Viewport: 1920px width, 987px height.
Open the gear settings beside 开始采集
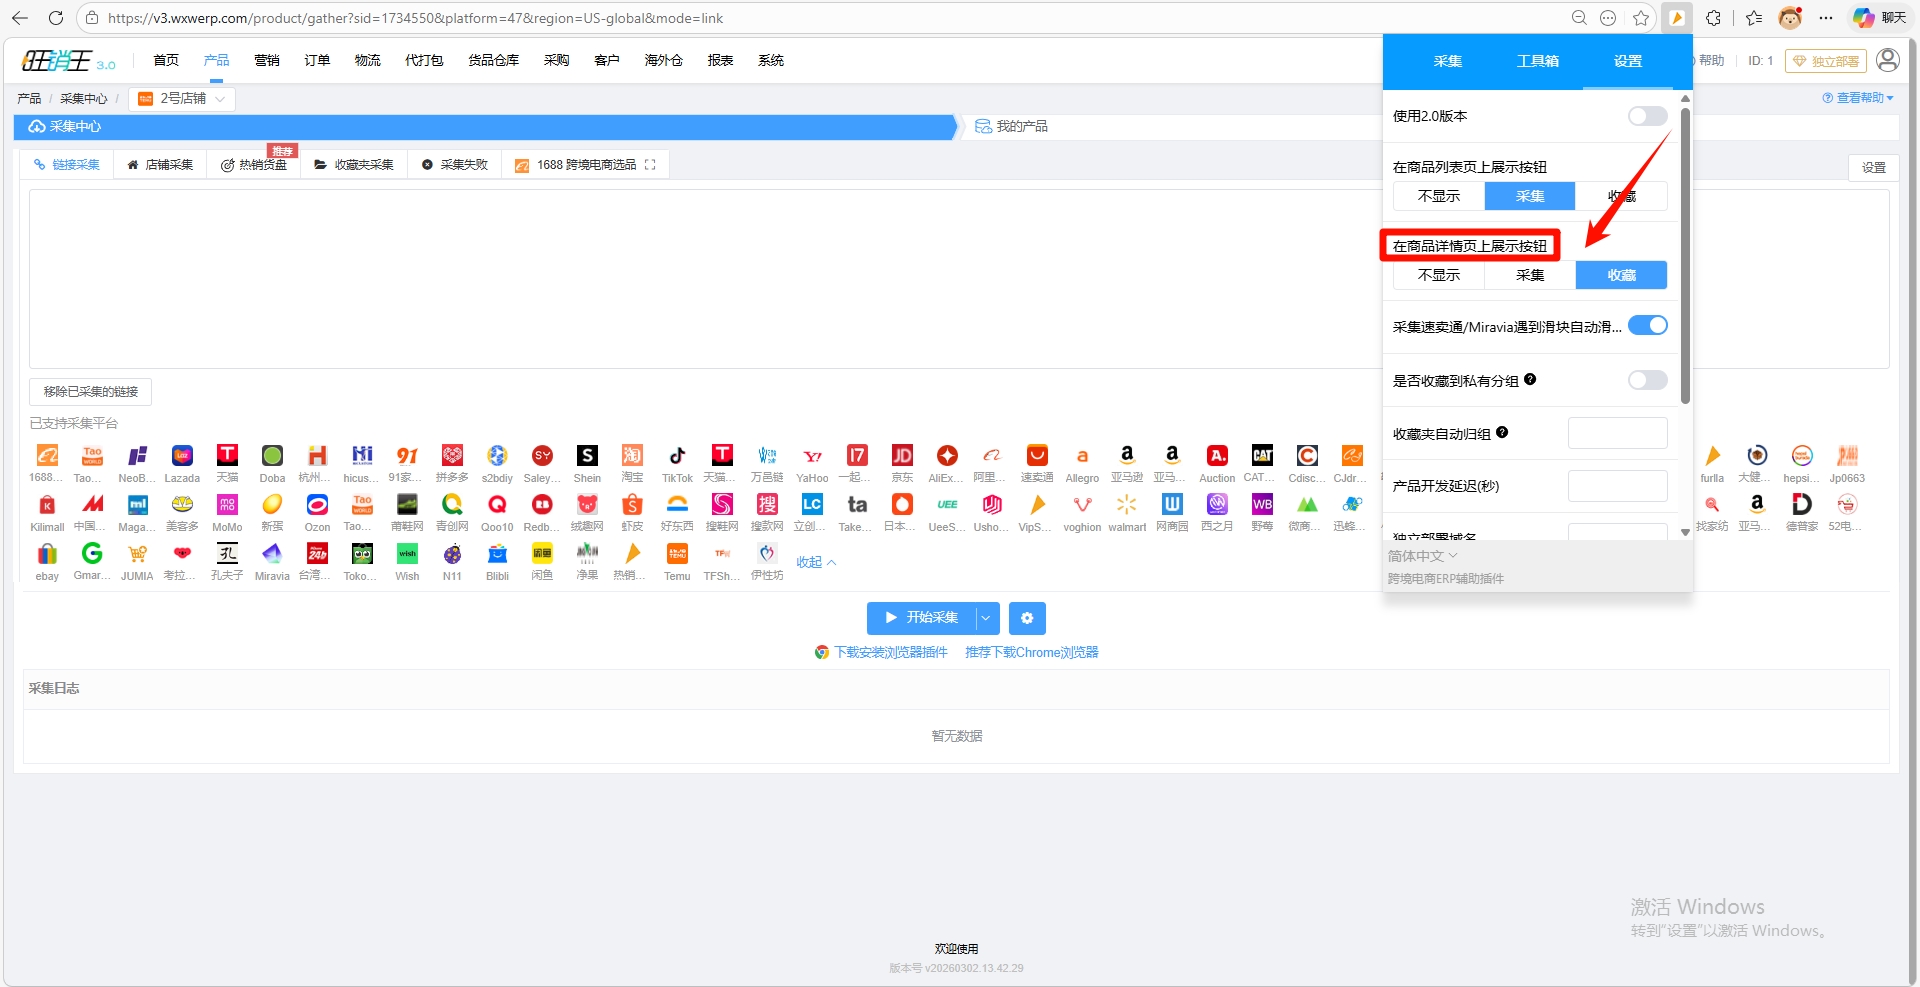coord(1027,618)
